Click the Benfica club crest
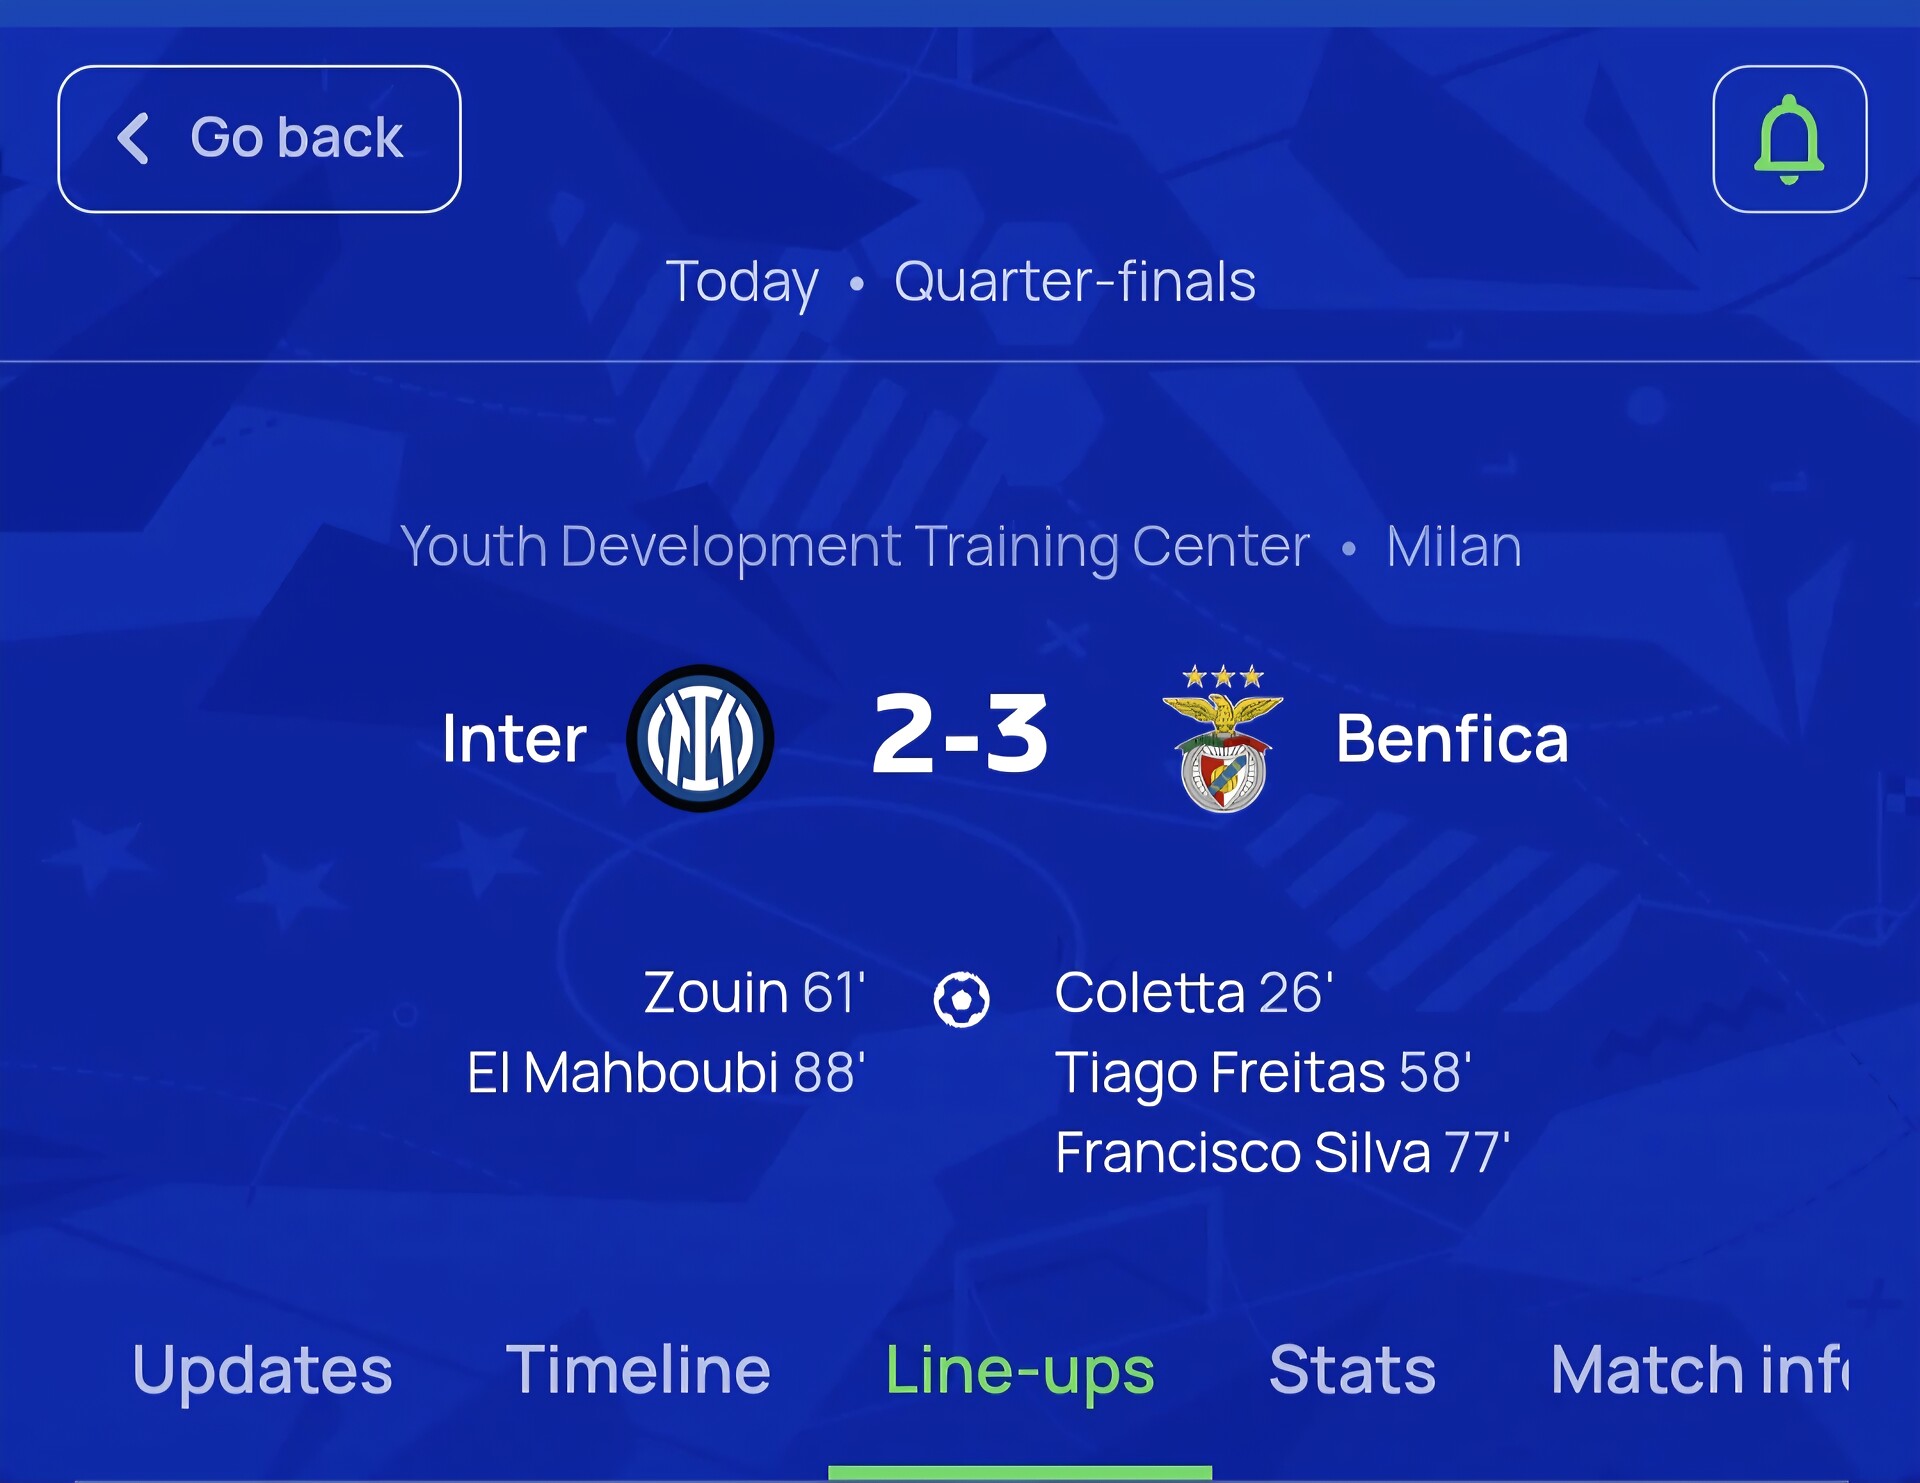Image resolution: width=1920 pixels, height=1483 pixels. point(1222,740)
